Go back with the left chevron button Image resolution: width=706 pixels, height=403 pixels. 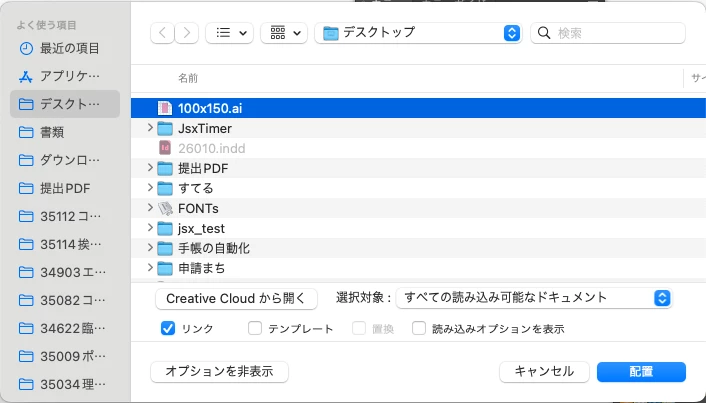(x=162, y=33)
